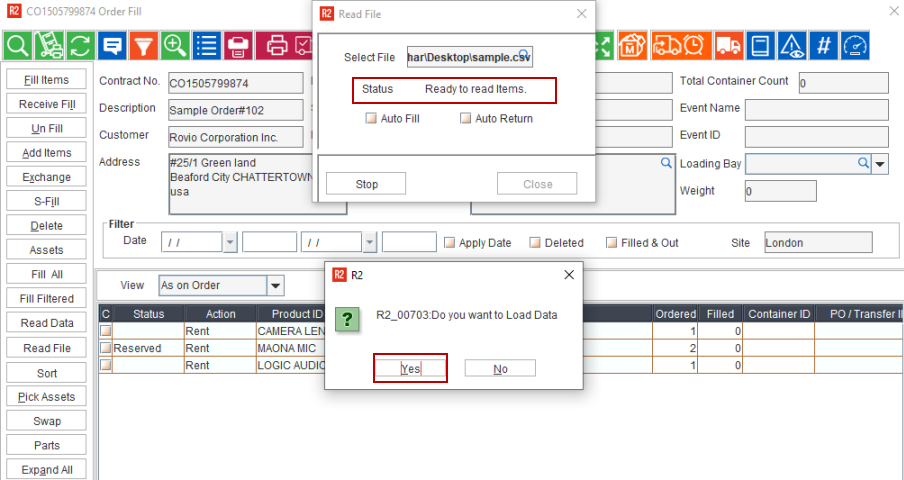Click Stop in Read File dialog

pos(366,184)
